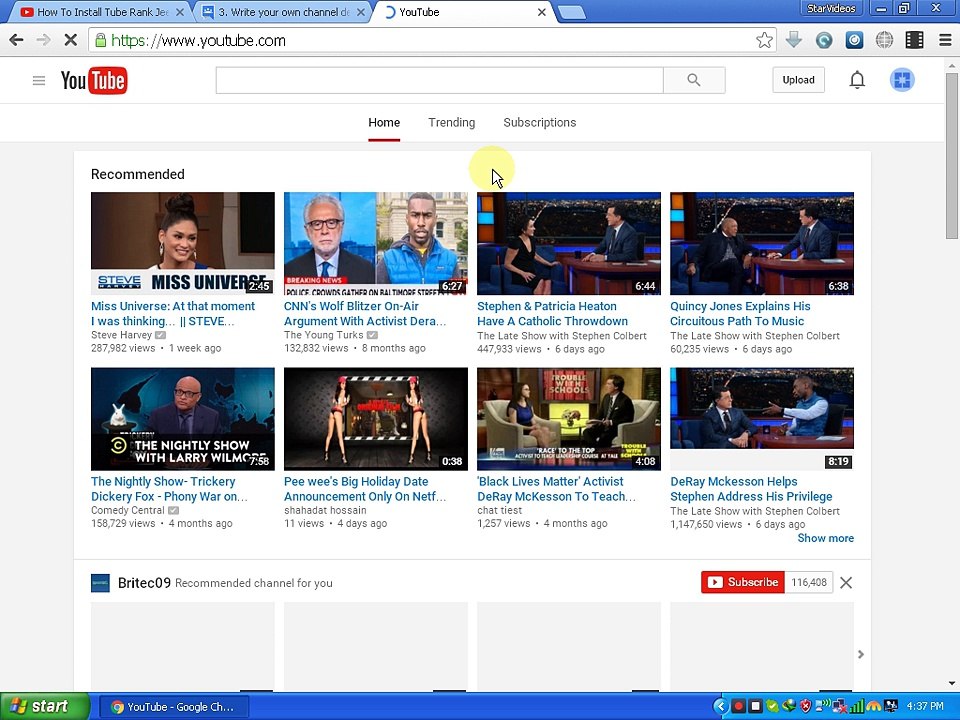Open the account avatar menu
960x720 pixels.
[x=902, y=80]
